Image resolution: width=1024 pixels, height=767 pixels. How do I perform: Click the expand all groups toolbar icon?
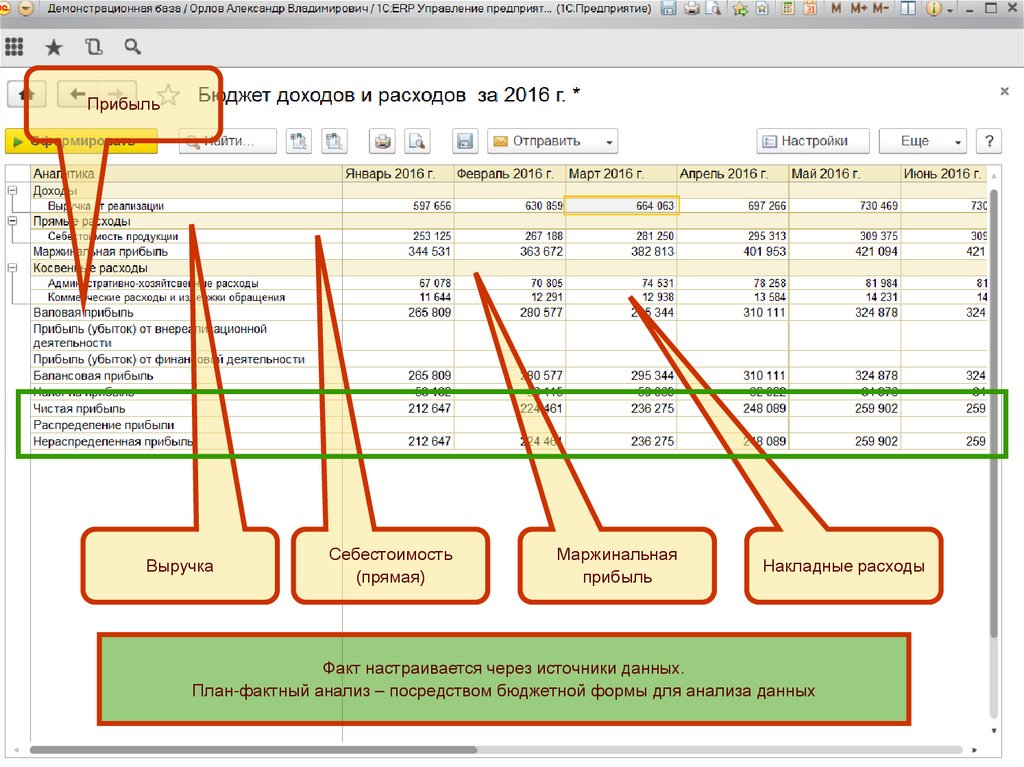[x=299, y=141]
